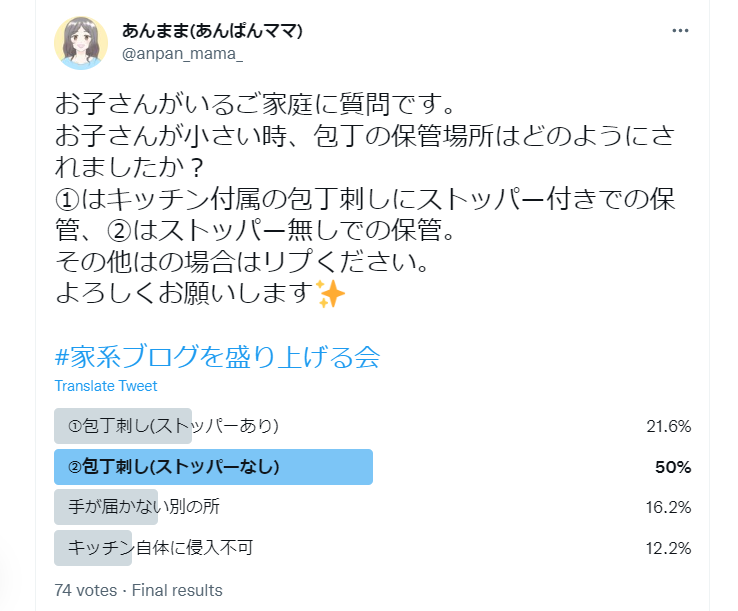Viewport: 738px width, 611px height.
Task: Click the 74 votes count text
Action: tap(86, 590)
